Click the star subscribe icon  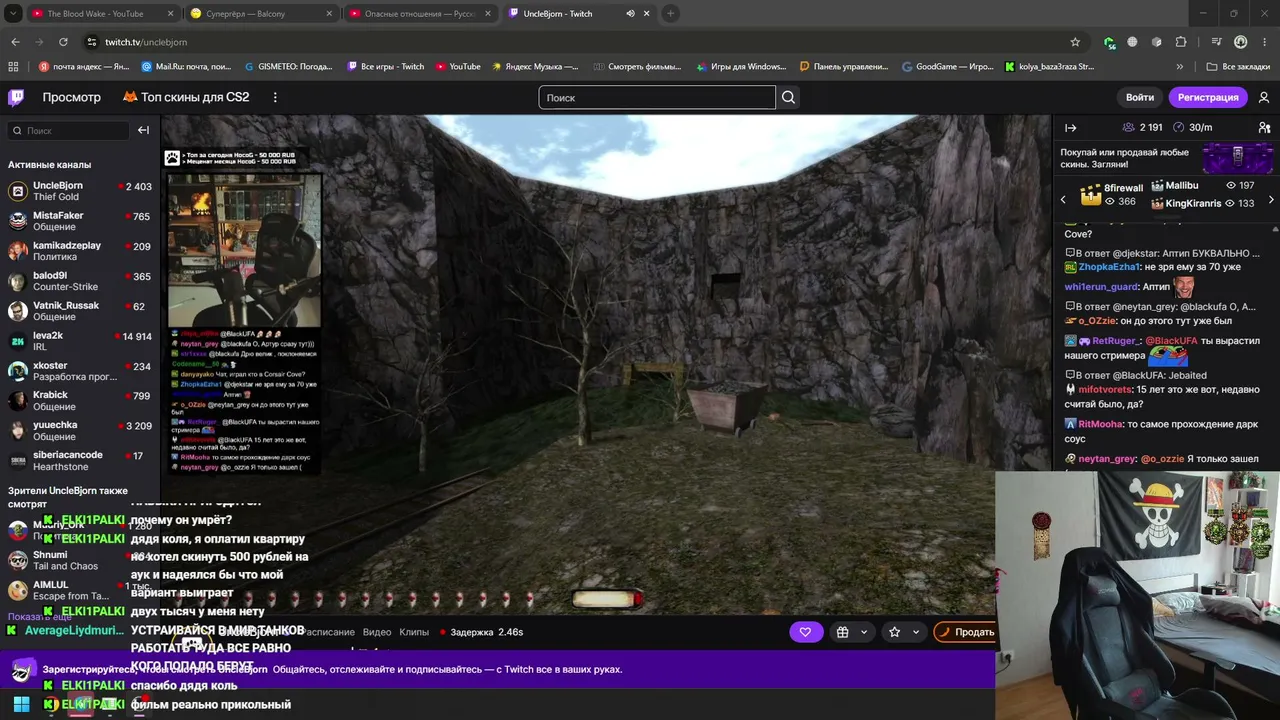click(x=894, y=632)
